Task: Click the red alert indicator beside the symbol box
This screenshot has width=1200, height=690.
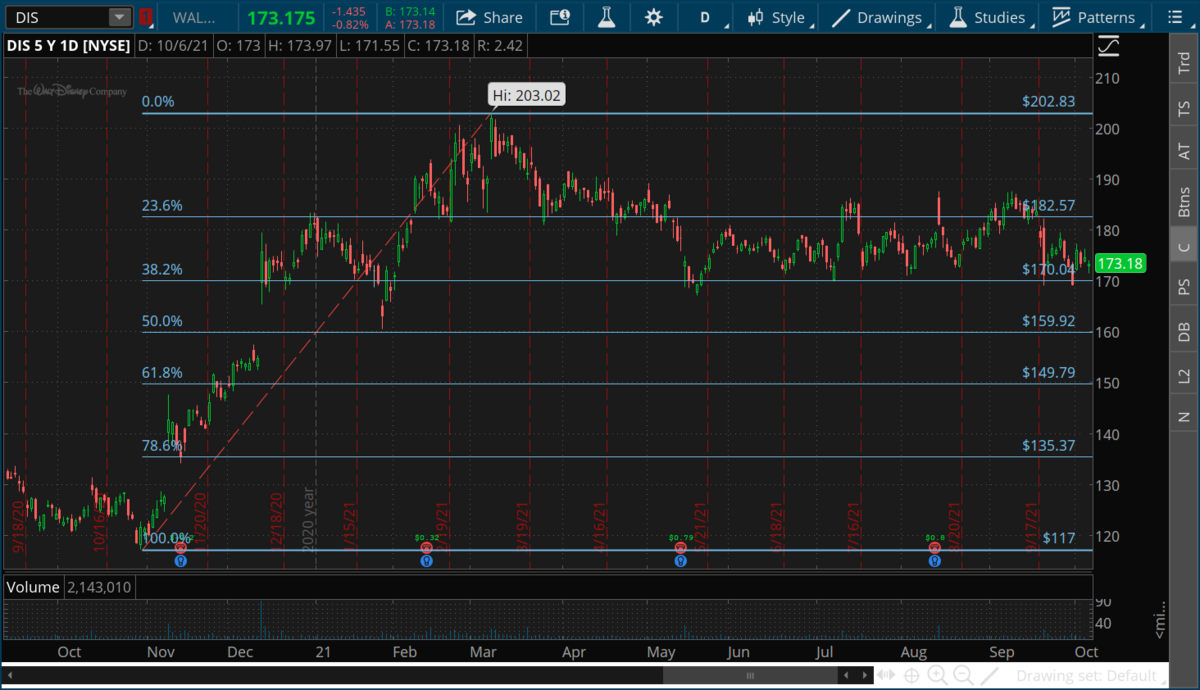Action: 147,17
